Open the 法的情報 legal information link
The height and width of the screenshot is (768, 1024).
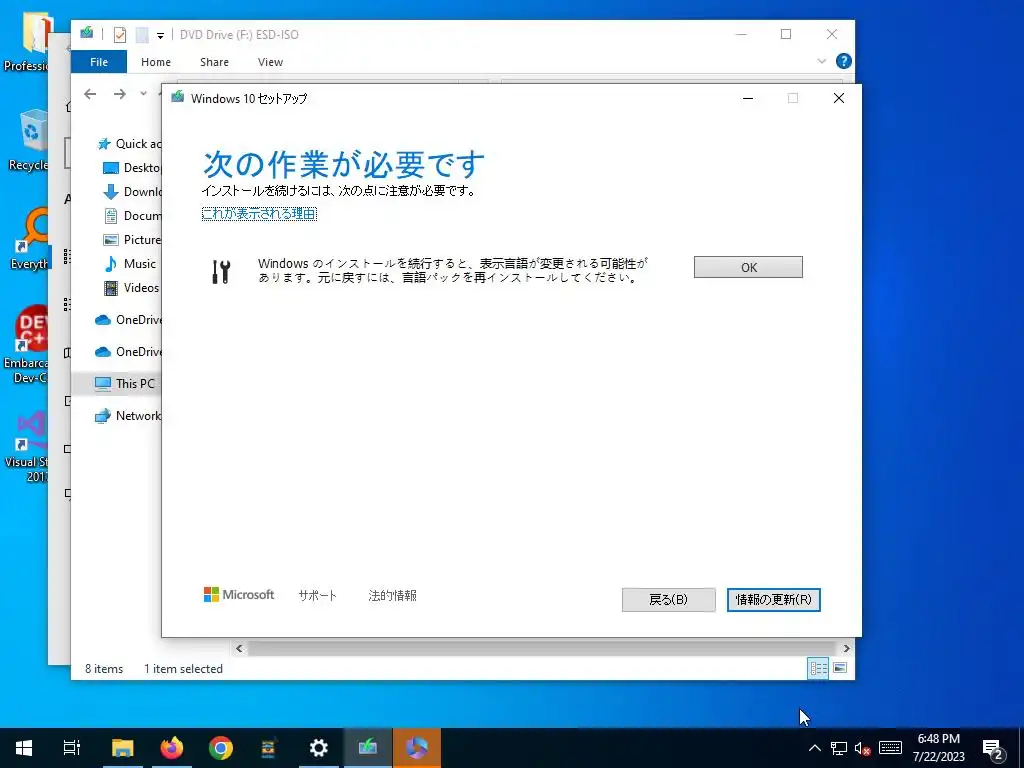click(392, 596)
